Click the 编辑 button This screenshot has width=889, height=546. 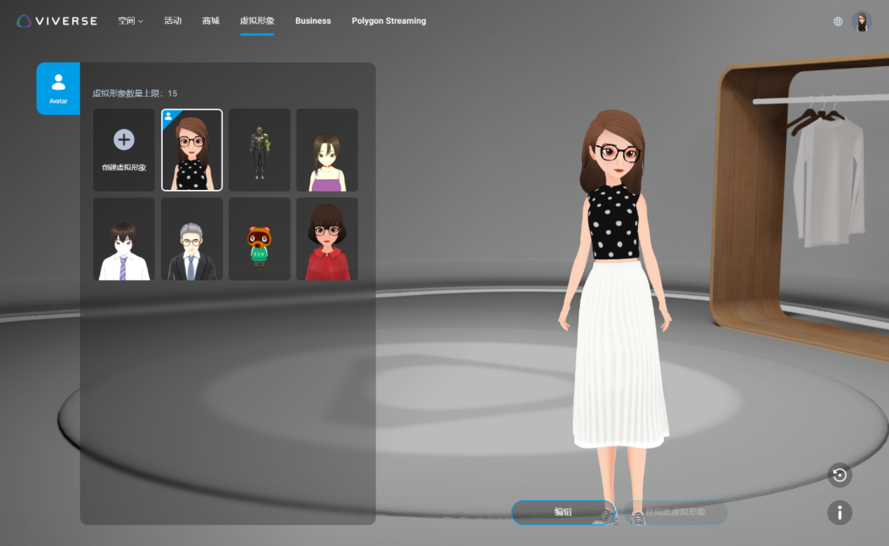click(563, 512)
